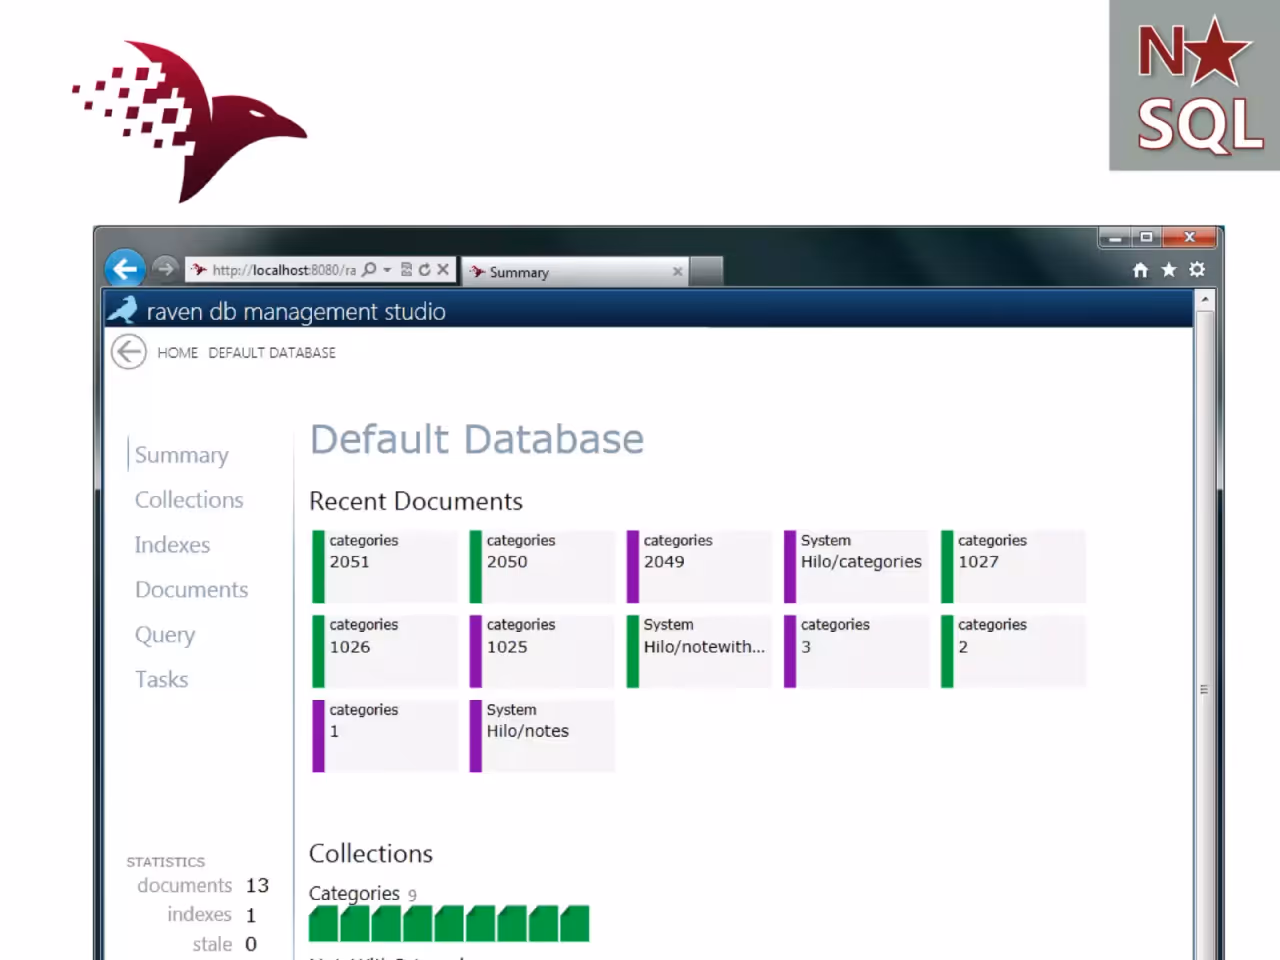Open the favorites star icon
The width and height of the screenshot is (1280, 960).
click(x=1168, y=270)
